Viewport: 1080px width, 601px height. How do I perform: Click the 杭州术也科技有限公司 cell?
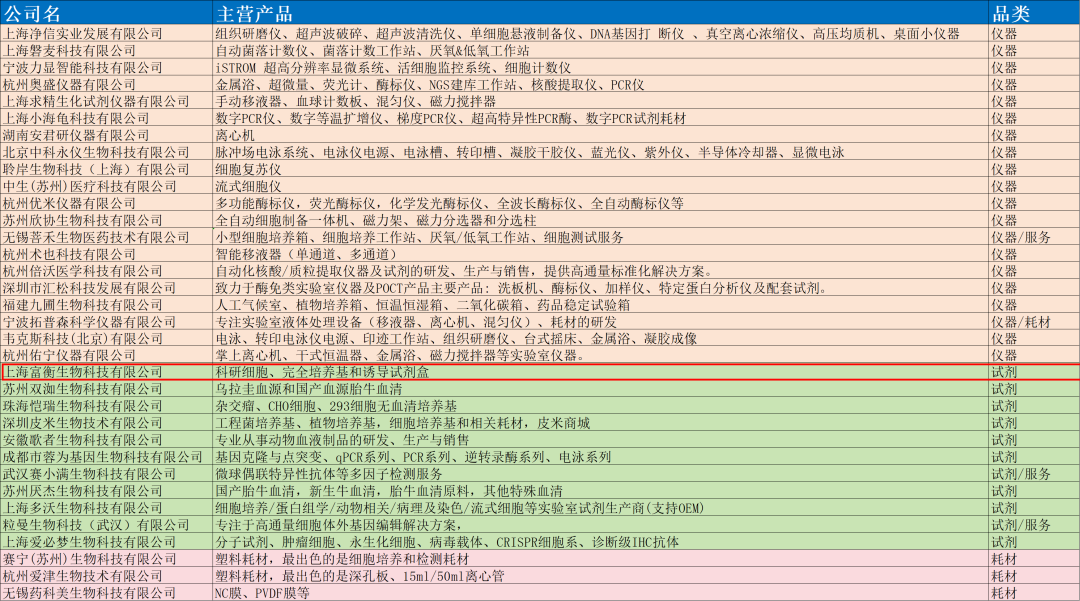[106, 254]
